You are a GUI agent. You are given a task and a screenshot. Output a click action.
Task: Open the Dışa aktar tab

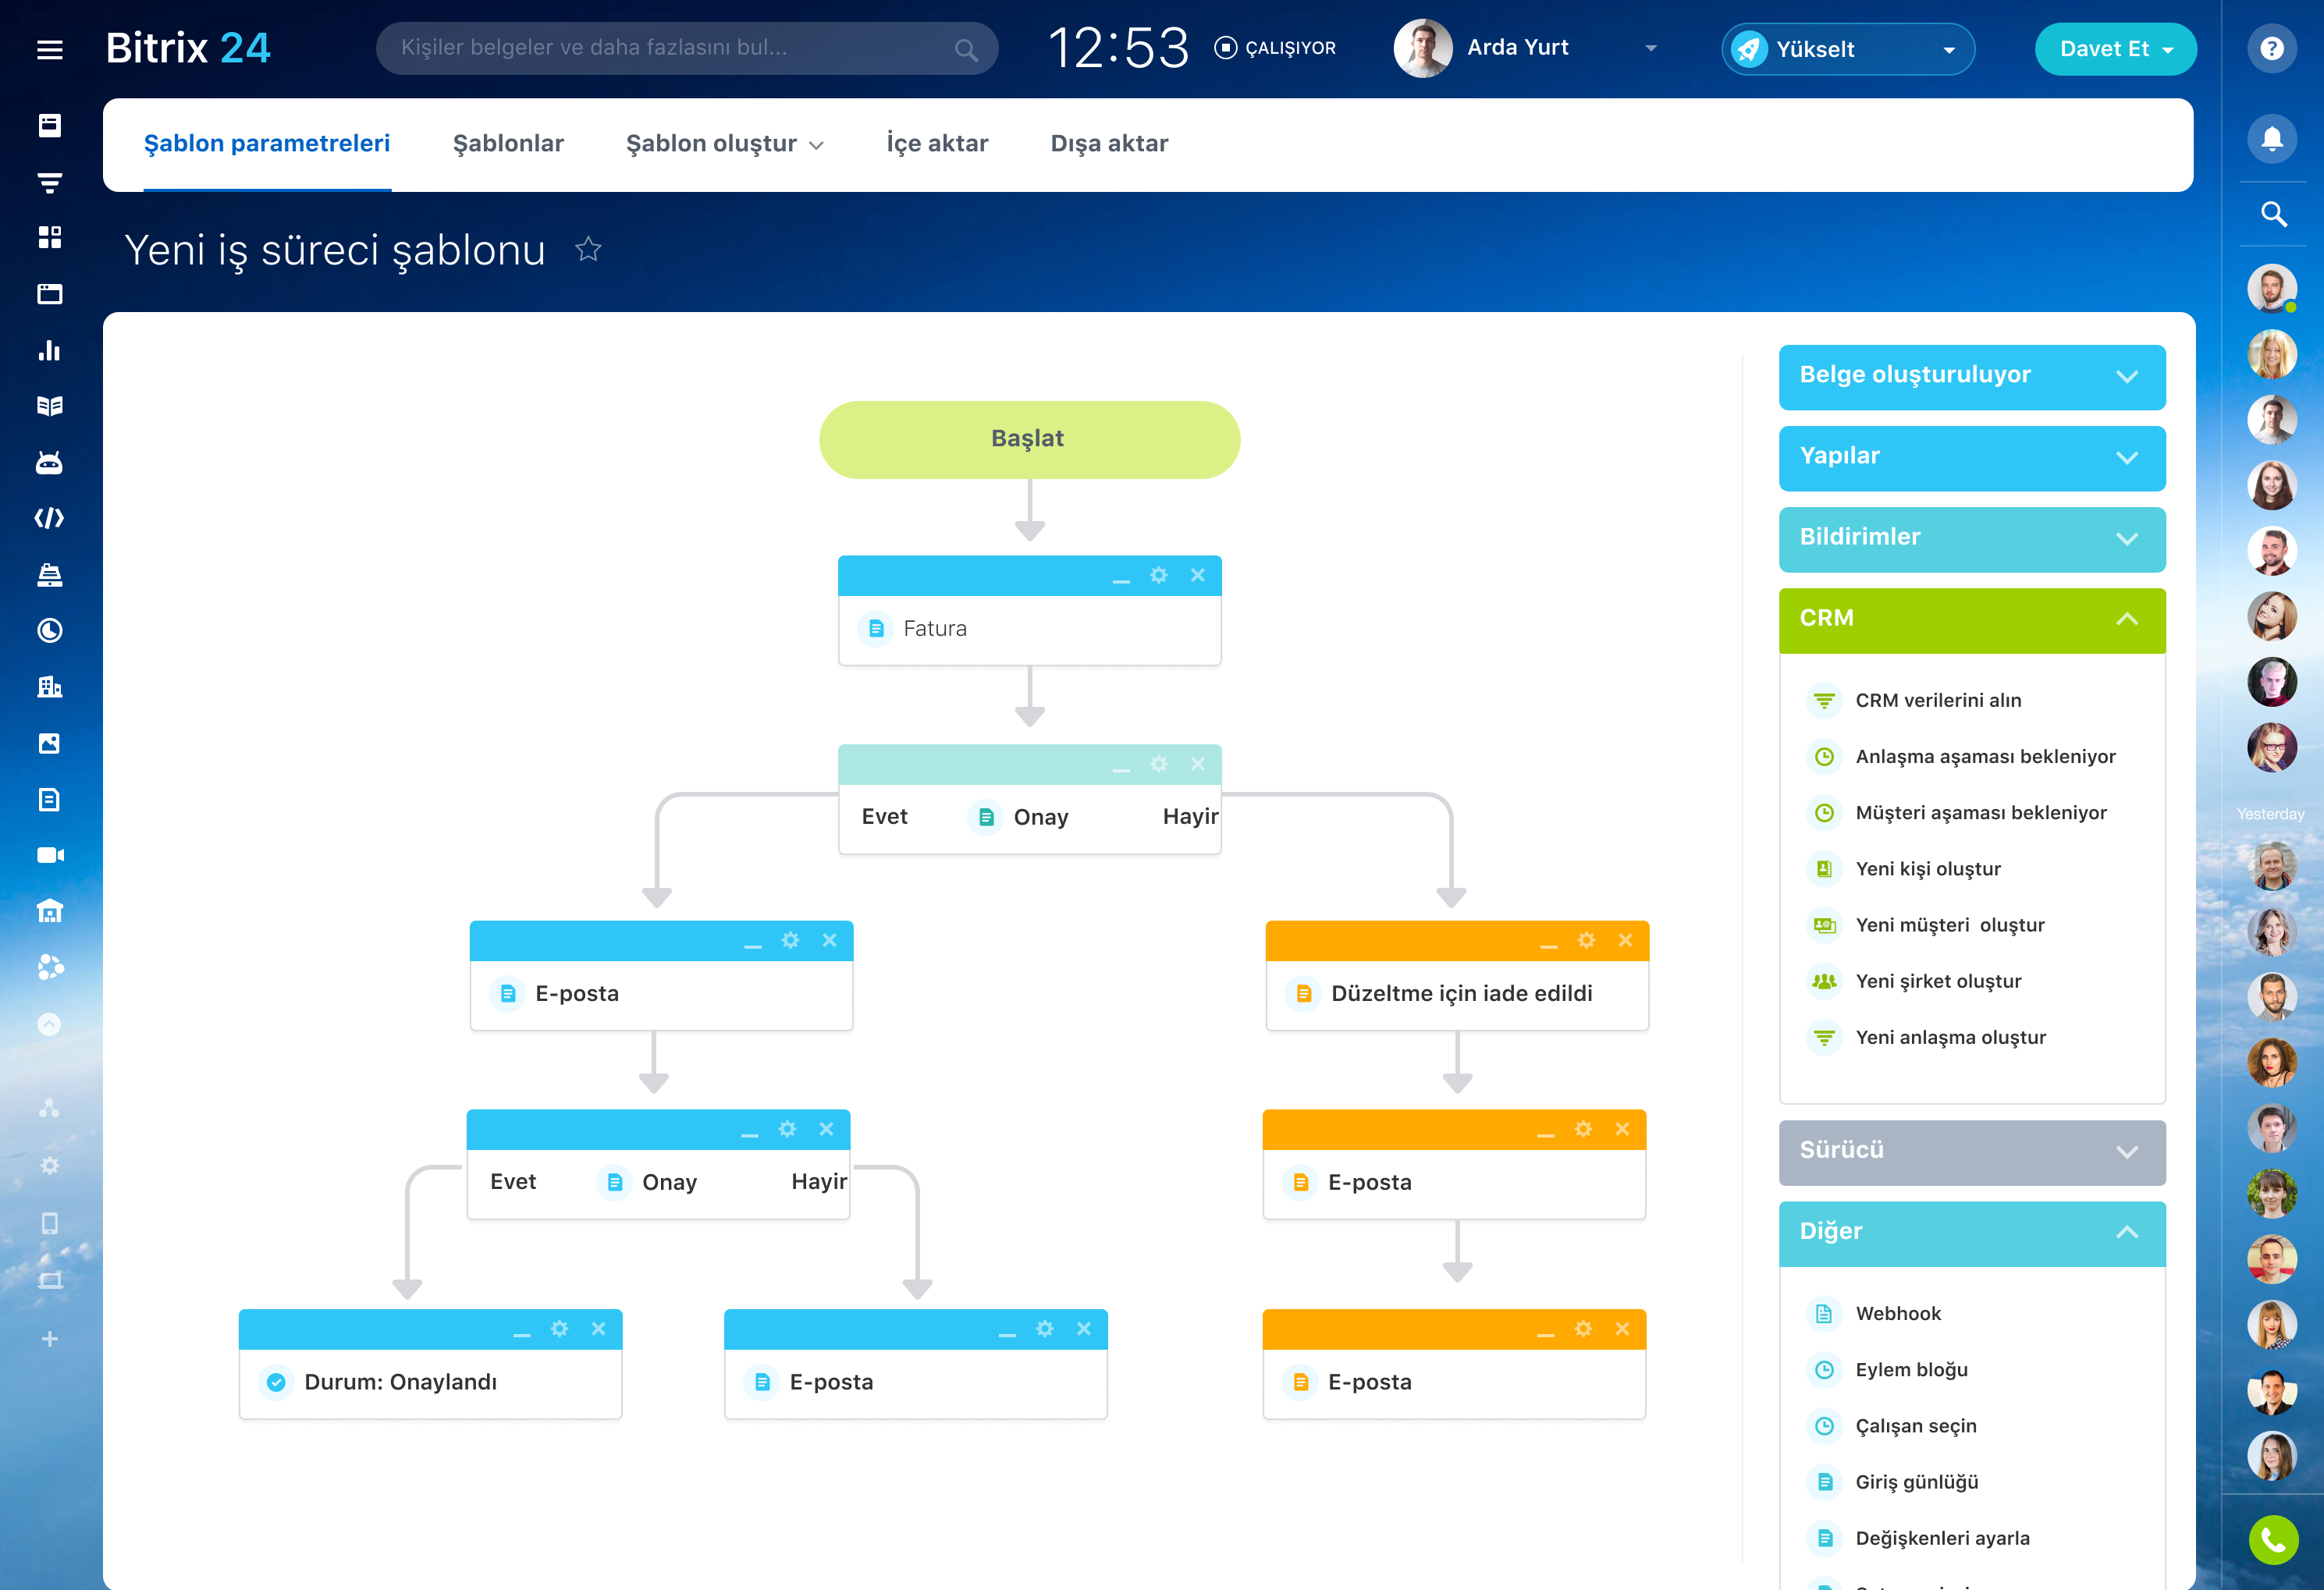click(1108, 144)
